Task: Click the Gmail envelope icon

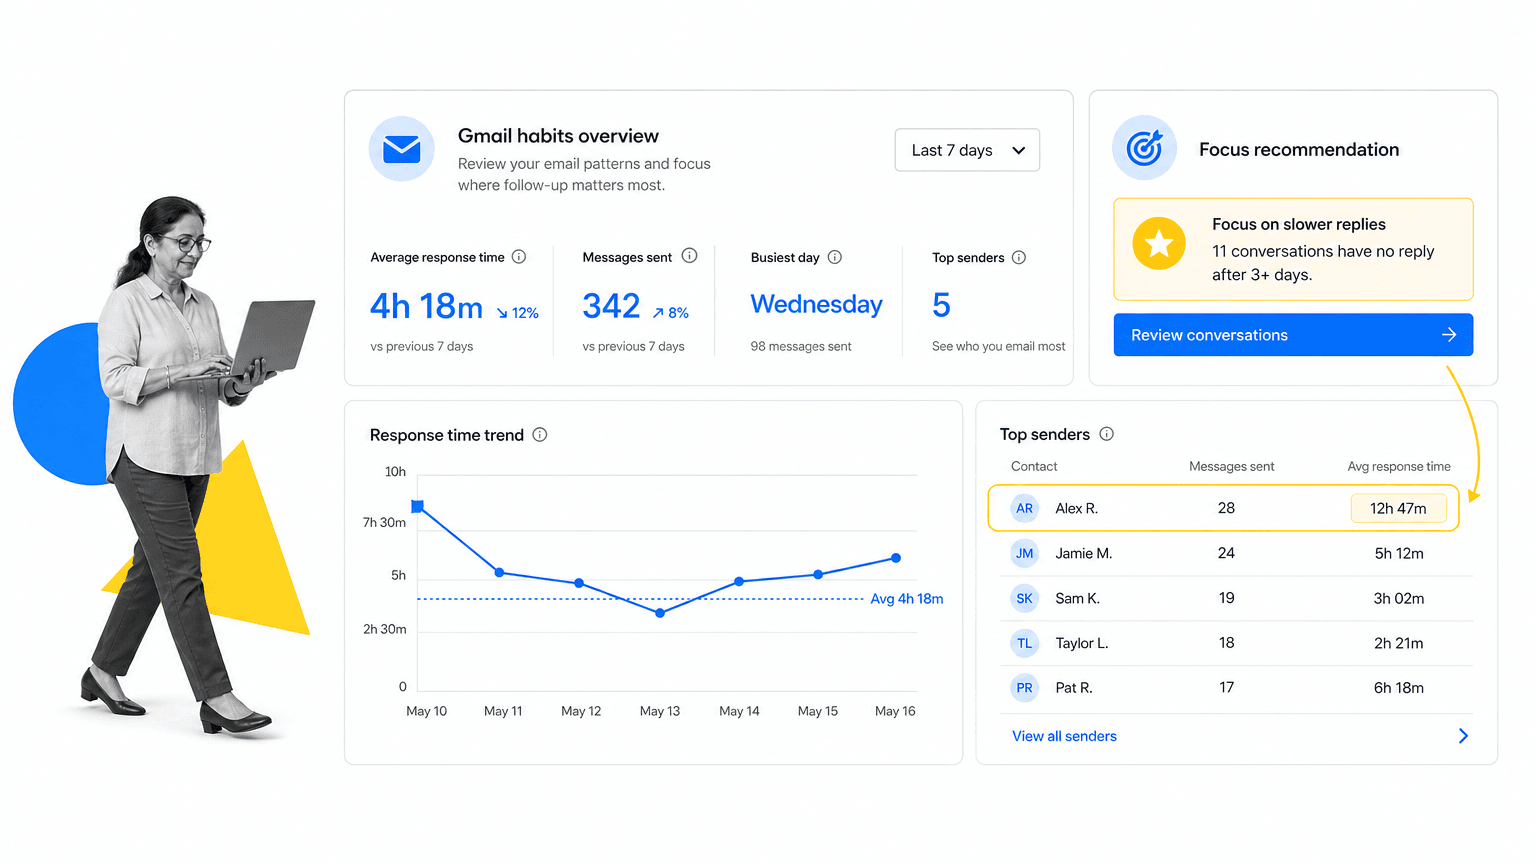Action: pyautogui.click(x=401, y=149)
